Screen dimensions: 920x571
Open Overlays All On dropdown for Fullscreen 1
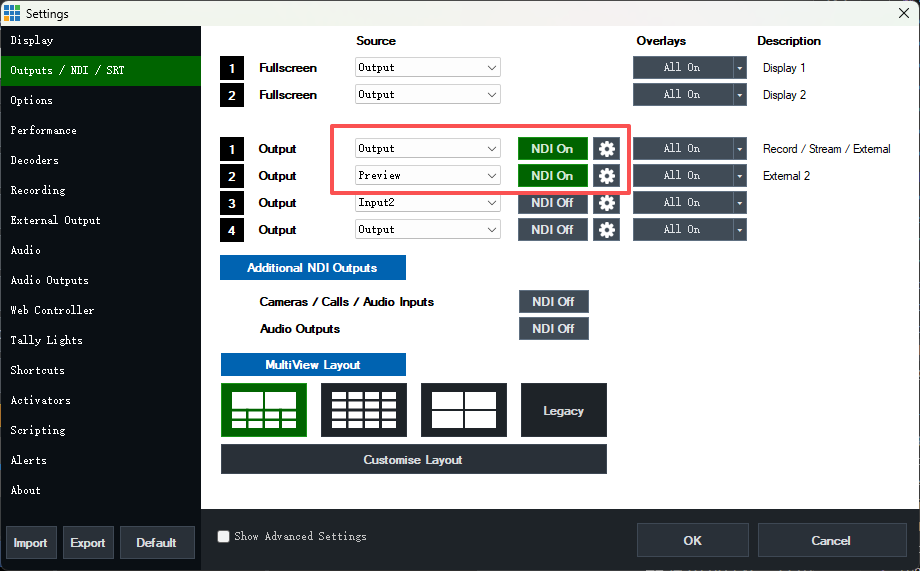coord(739,67)
